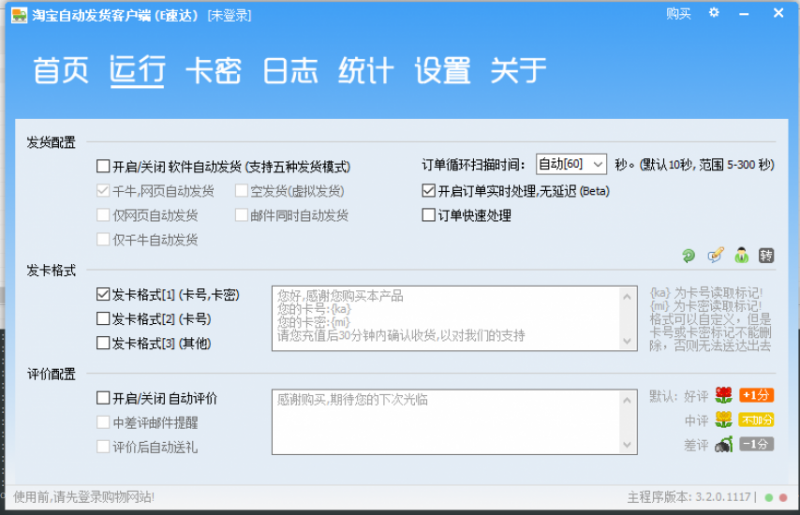Click the orange +1分 button
The height and width of the screenshot is (515, 800).
pyautogui.click(x=756, y=394)
